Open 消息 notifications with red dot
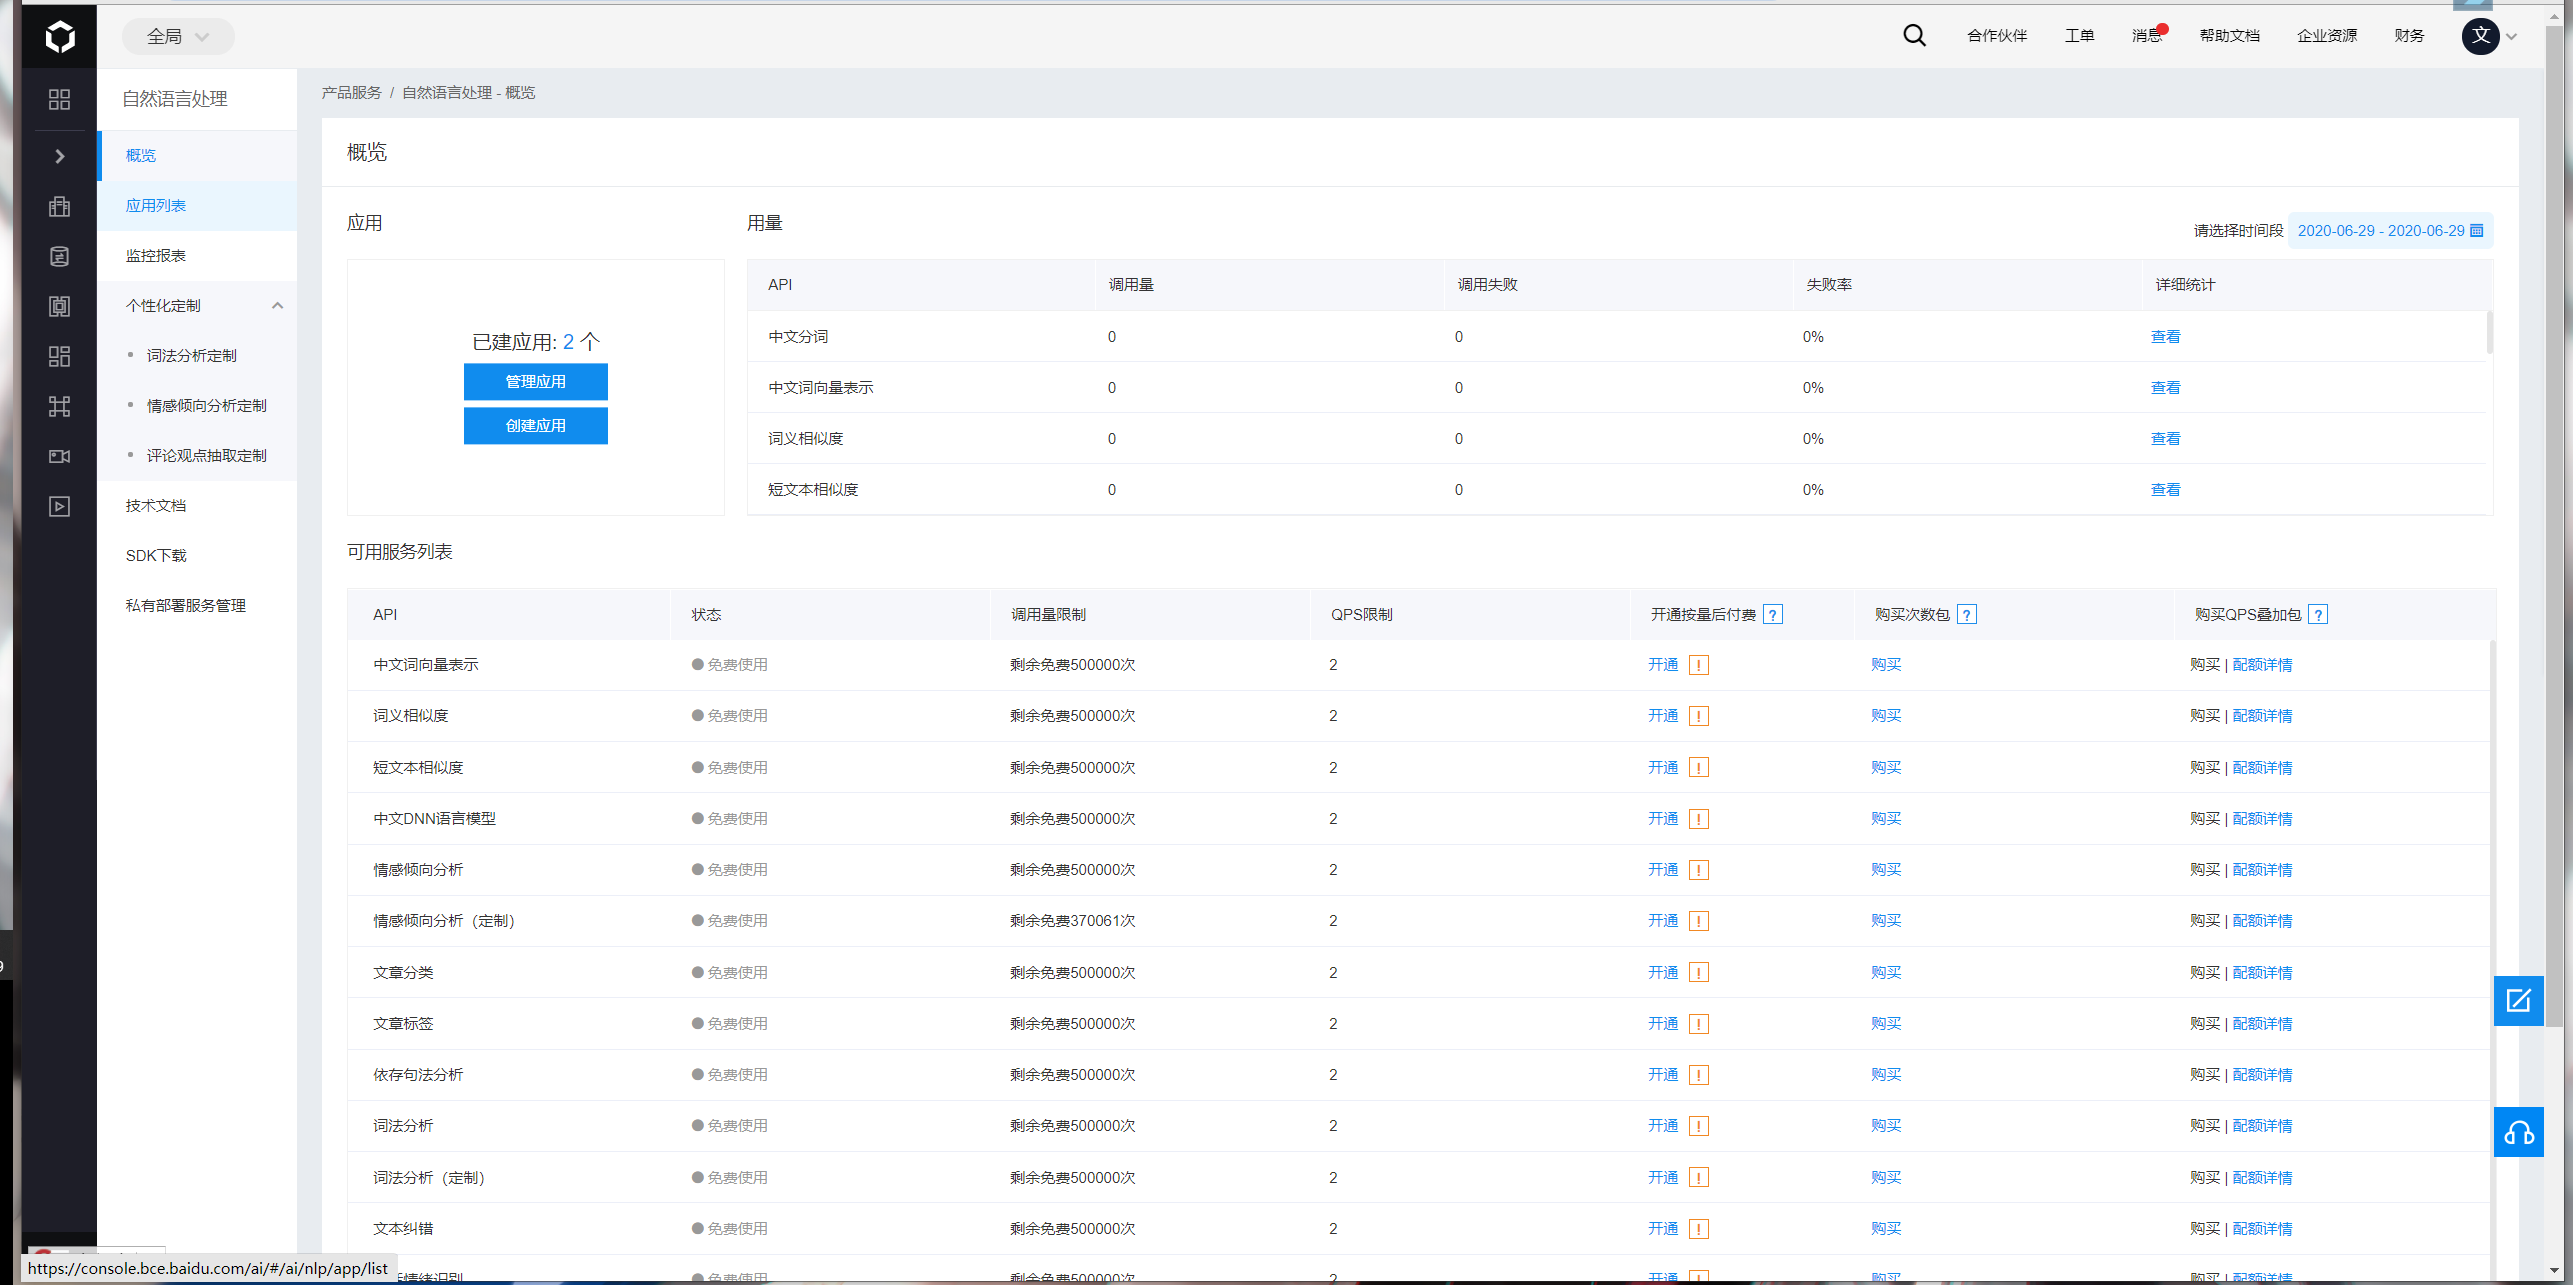The image size is (2573, 1285). [2148, 35]
